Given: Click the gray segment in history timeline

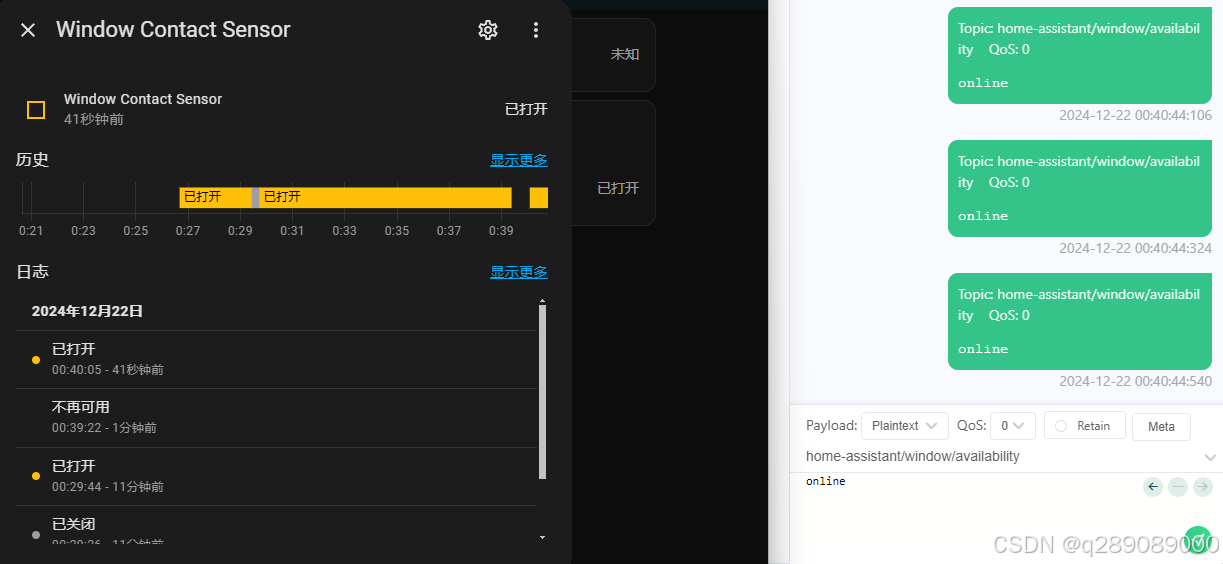Looking at the screenshot, I should pos(256,197).
